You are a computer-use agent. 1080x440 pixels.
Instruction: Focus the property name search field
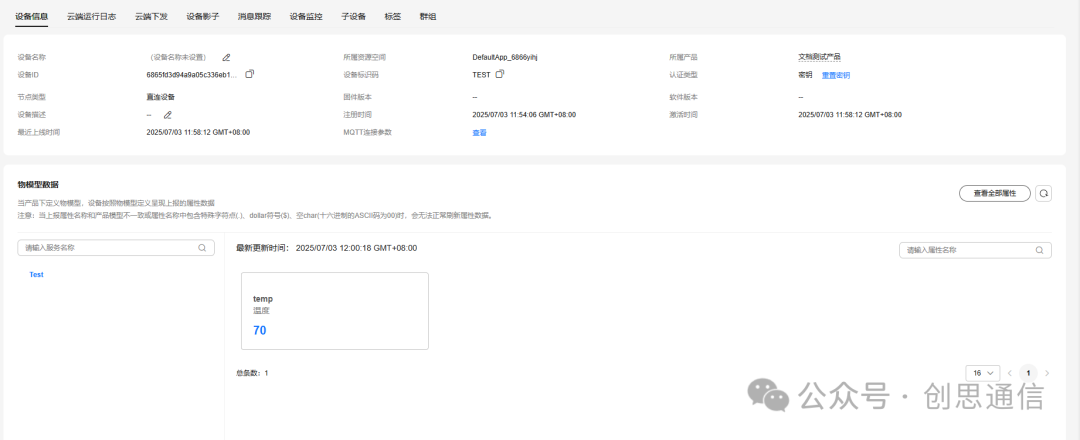975,250
